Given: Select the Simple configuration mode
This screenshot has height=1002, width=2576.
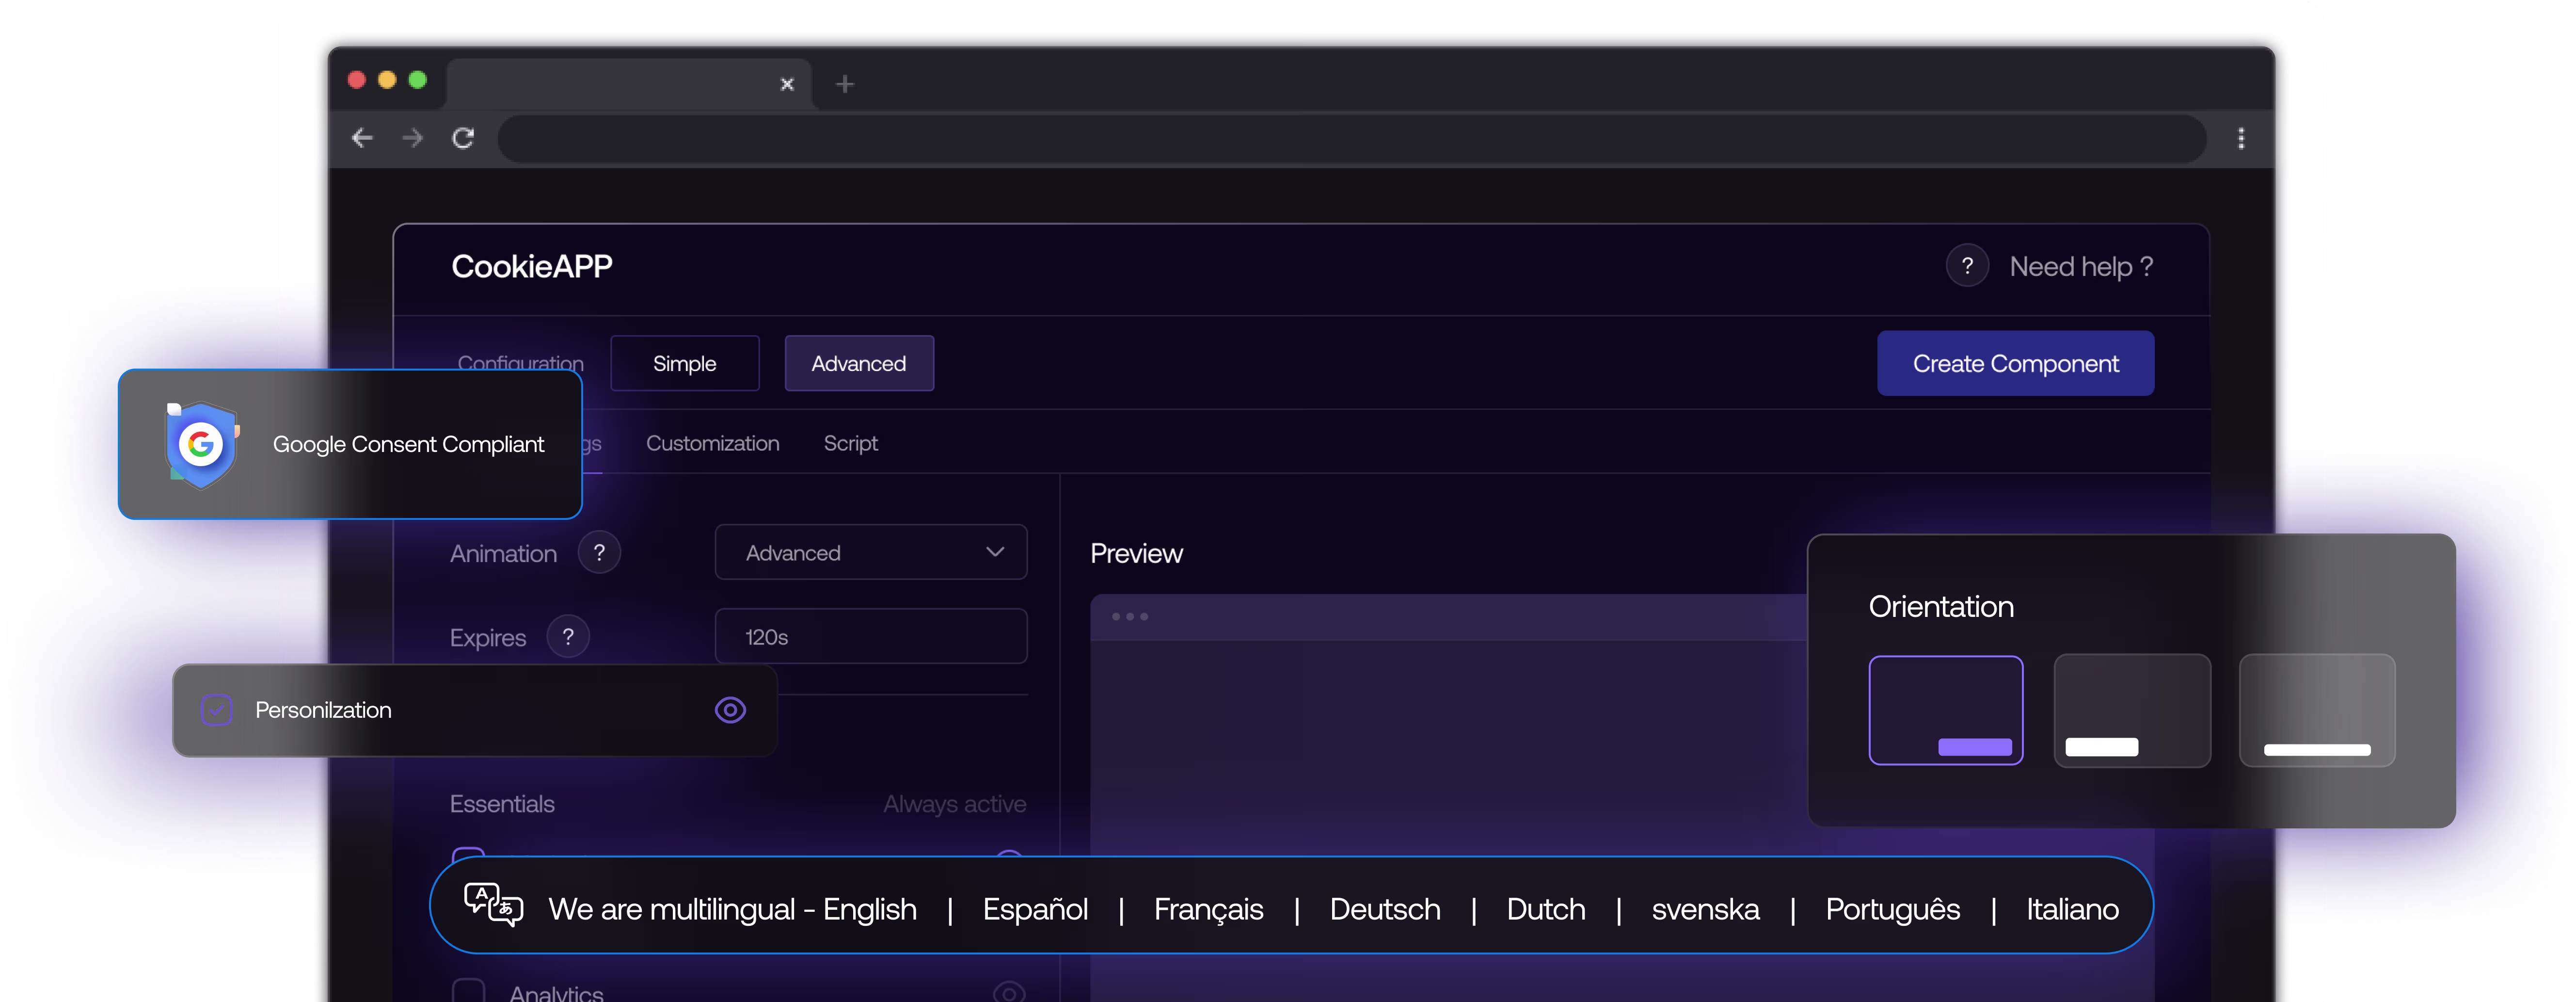Looking at the screenshot, I should [x=684, y=363].
